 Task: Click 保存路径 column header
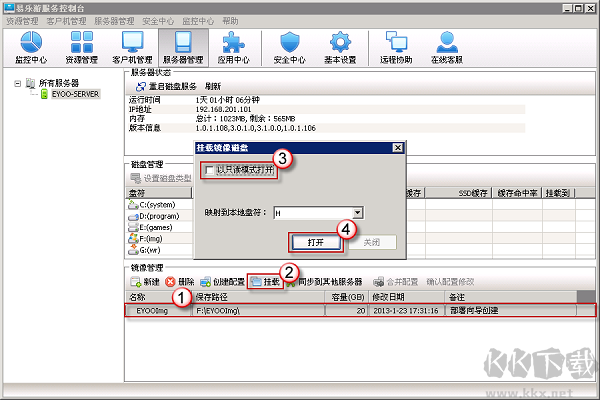point(259,297)
